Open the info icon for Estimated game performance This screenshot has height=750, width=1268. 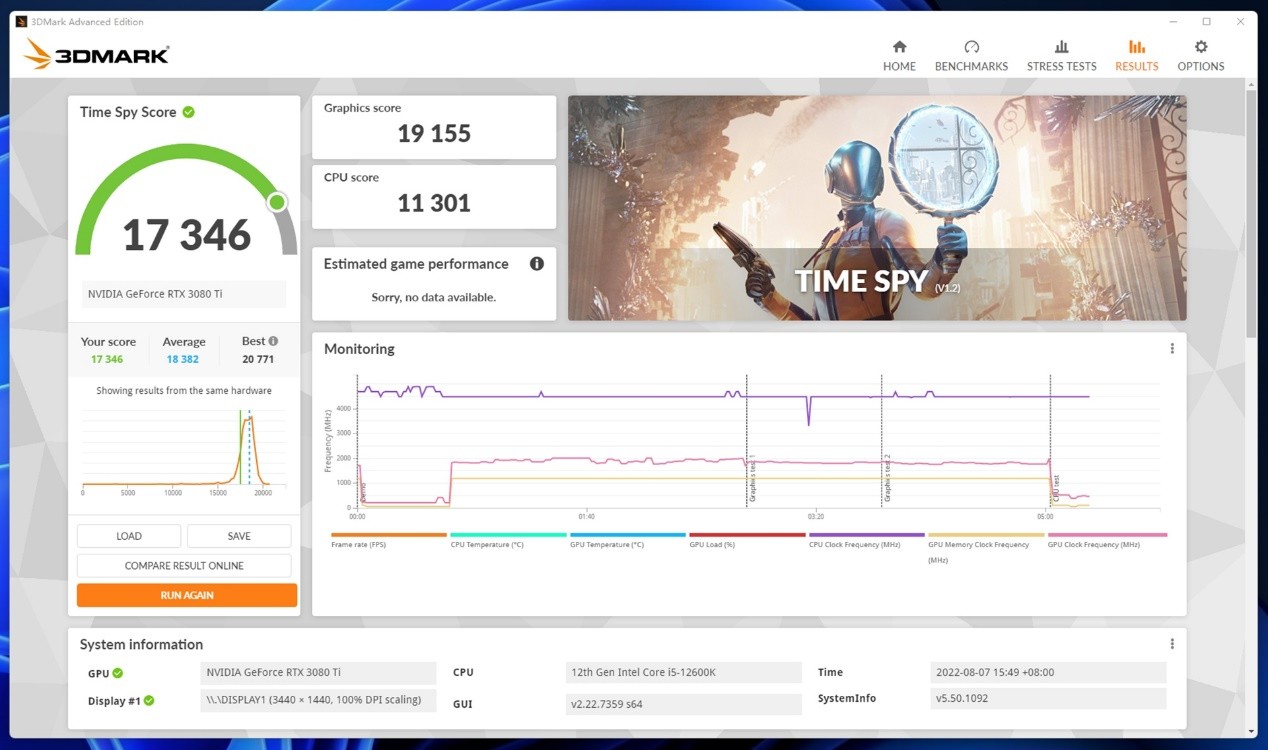(537, 264)
